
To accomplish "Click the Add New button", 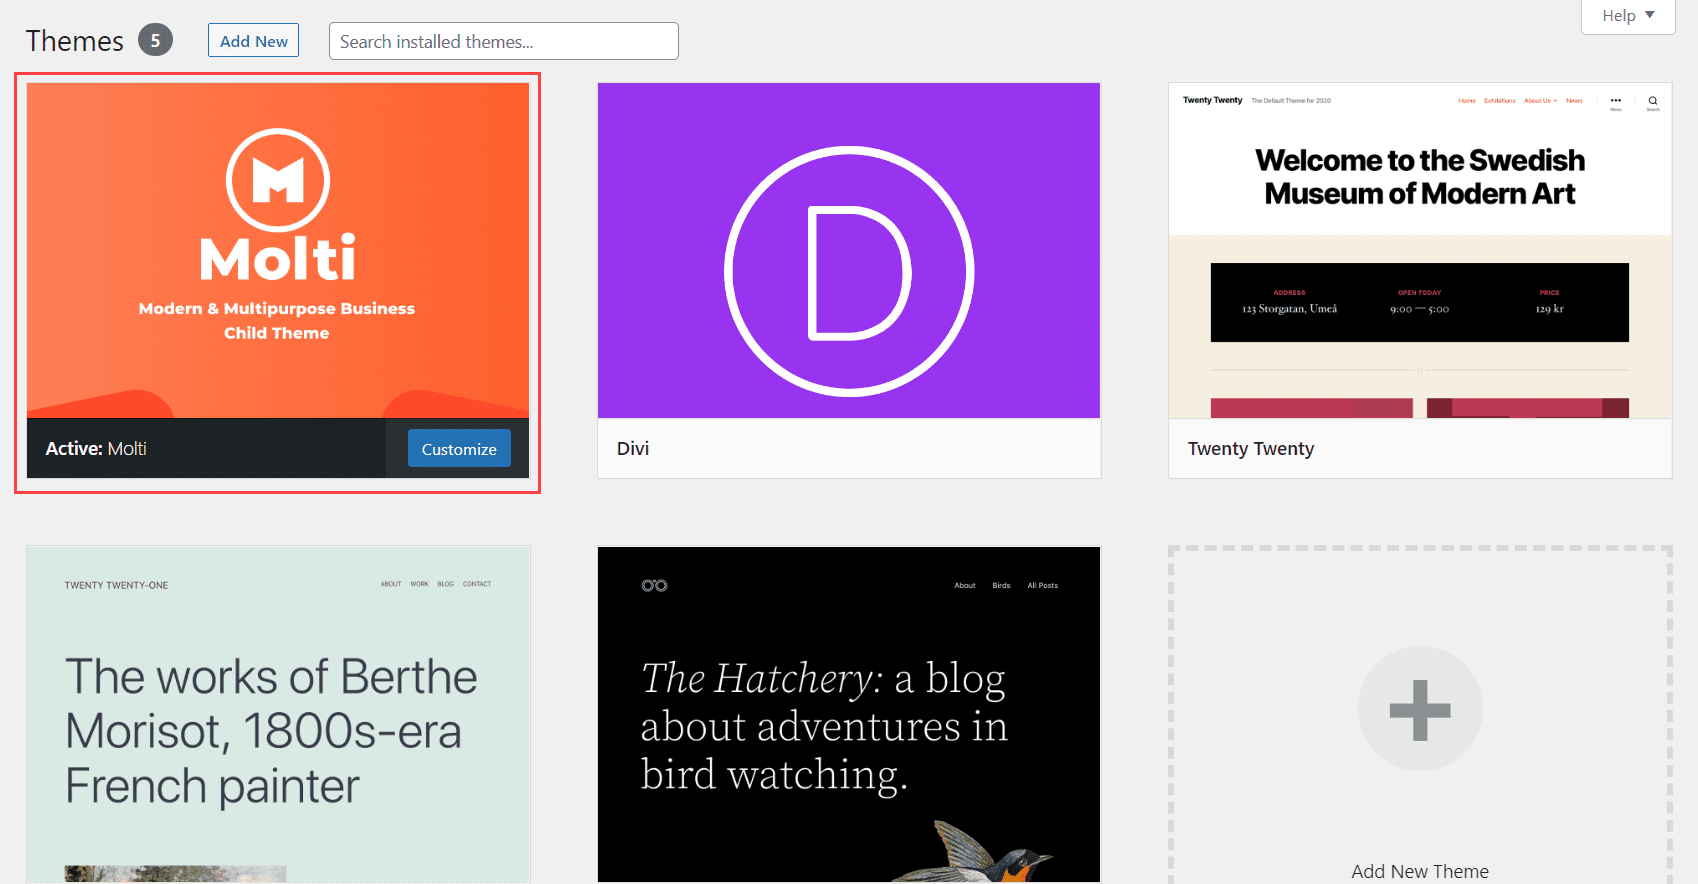I will [x=253, y=41].
